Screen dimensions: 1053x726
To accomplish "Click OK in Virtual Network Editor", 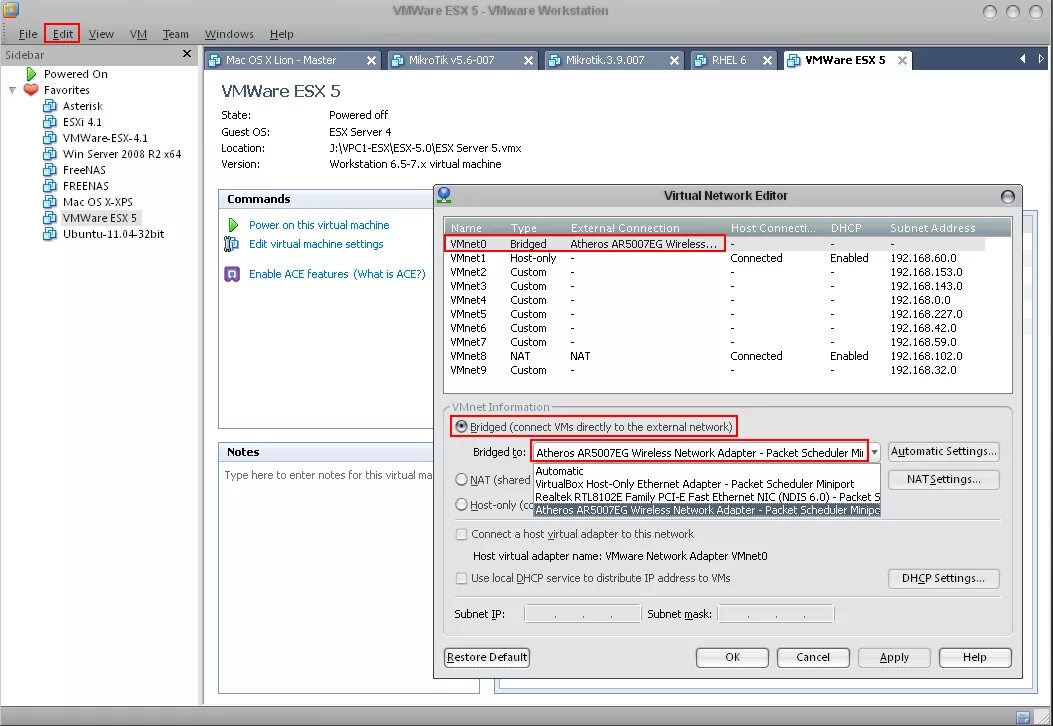I will 732,657.
